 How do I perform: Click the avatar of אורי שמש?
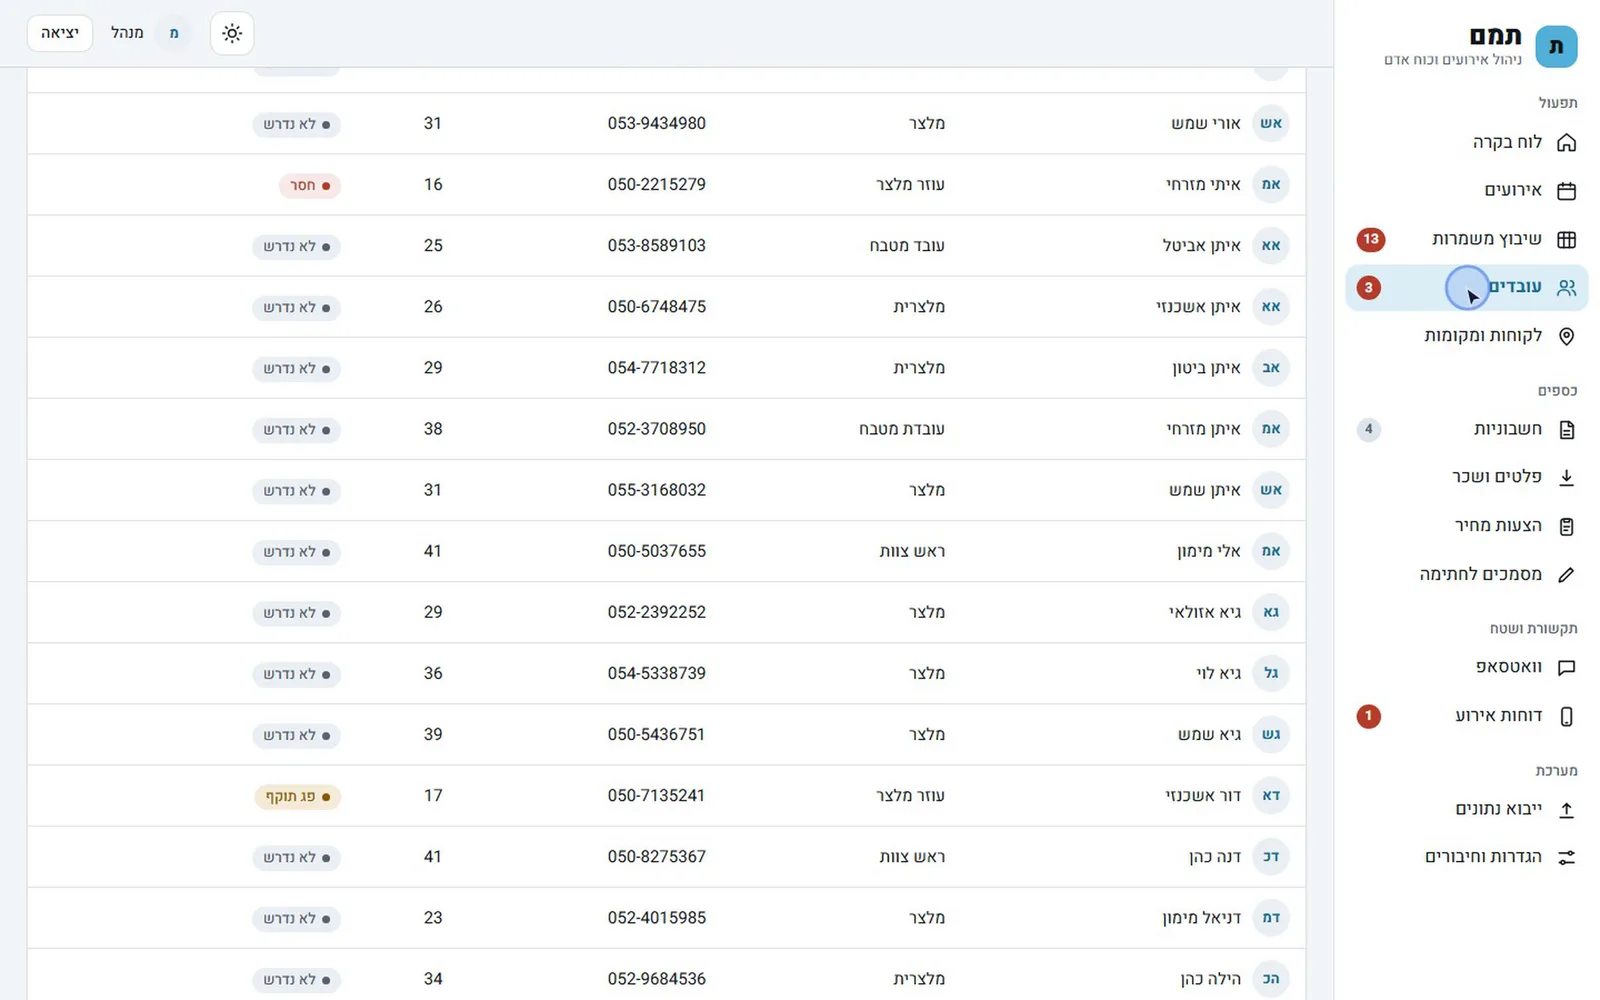[1270, 123]
